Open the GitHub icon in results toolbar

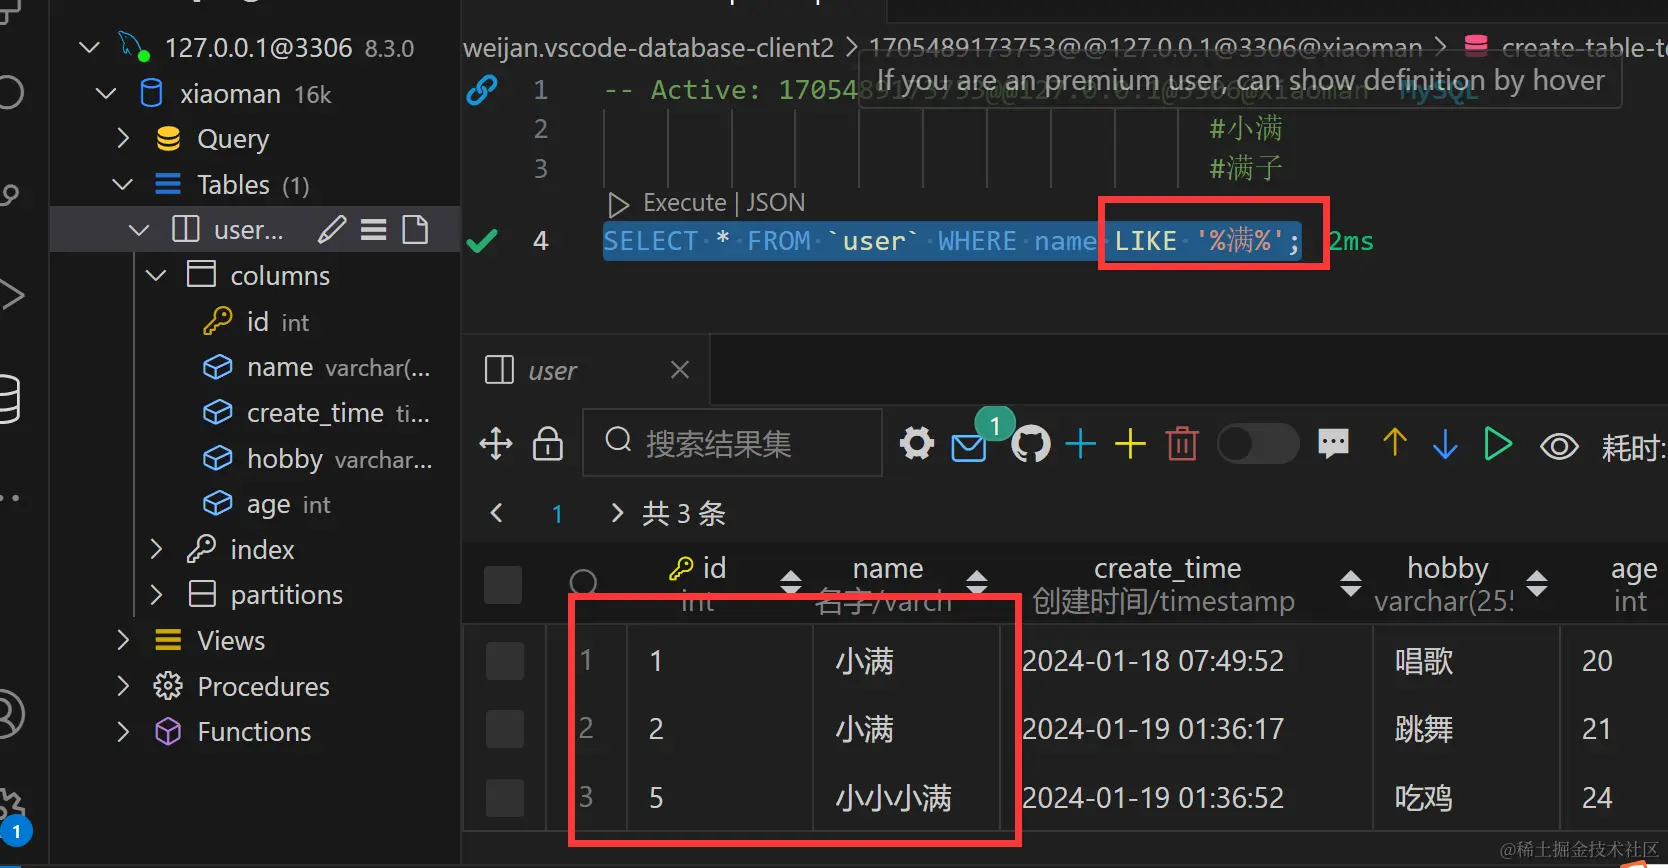tap(1031, 443)
